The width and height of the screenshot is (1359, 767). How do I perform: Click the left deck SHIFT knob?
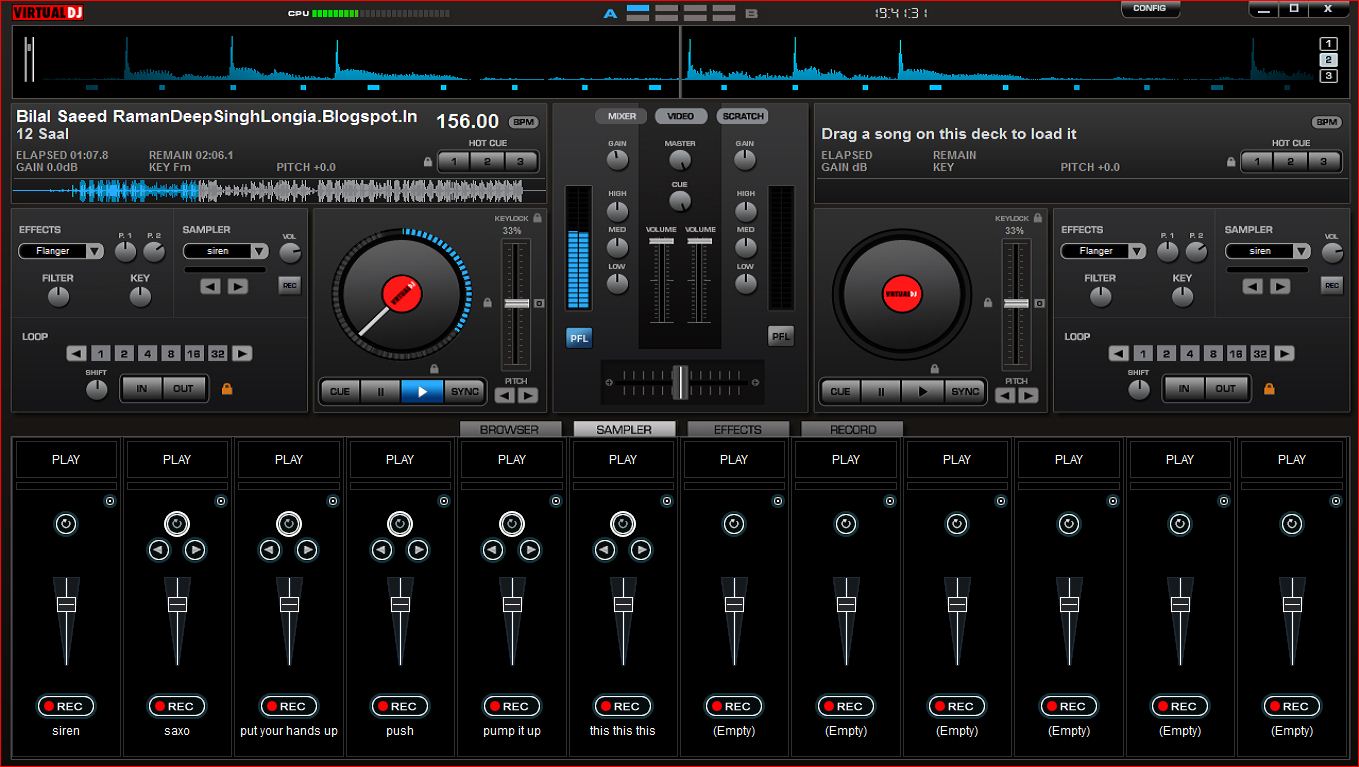click(x=97, y=389)
